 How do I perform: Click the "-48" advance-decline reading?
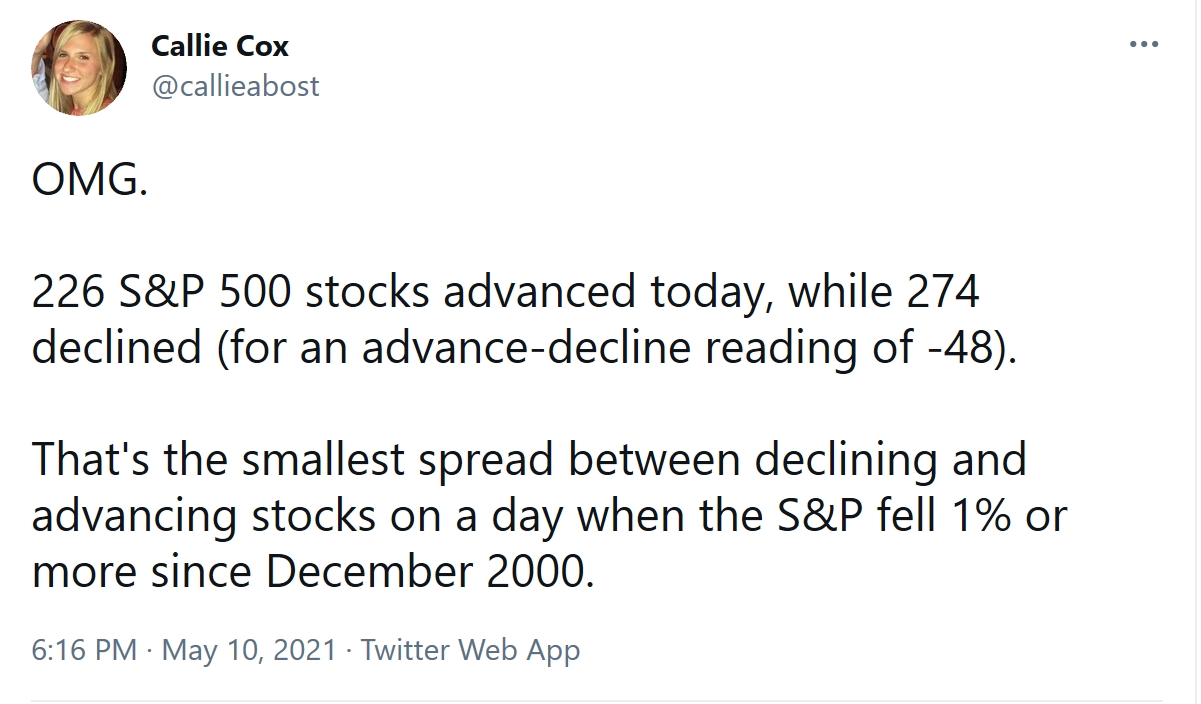pos(956,348)
